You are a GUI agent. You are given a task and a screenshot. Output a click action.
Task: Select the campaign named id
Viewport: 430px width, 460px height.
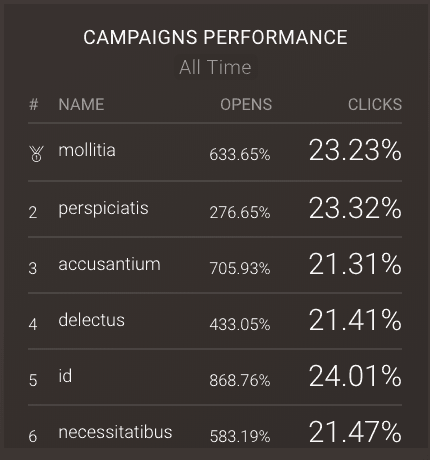pyautogui.click(x=65, y=376)
